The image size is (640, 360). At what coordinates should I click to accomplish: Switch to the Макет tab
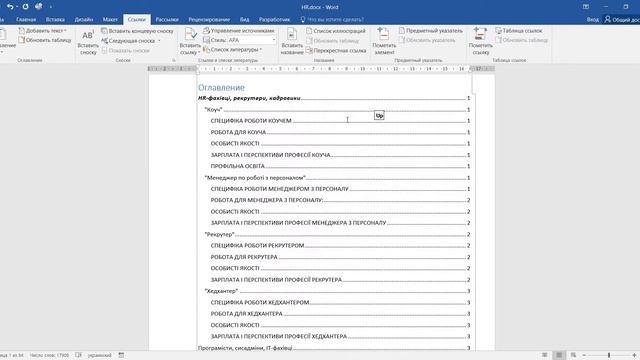pos(110,19)
